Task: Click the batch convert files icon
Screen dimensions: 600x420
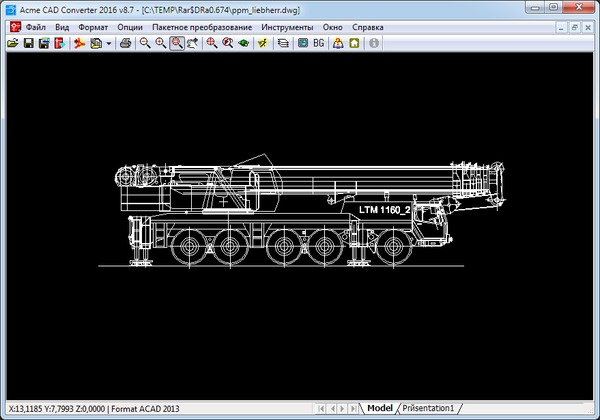Action: pyautogui.click(x=96, y=43)
